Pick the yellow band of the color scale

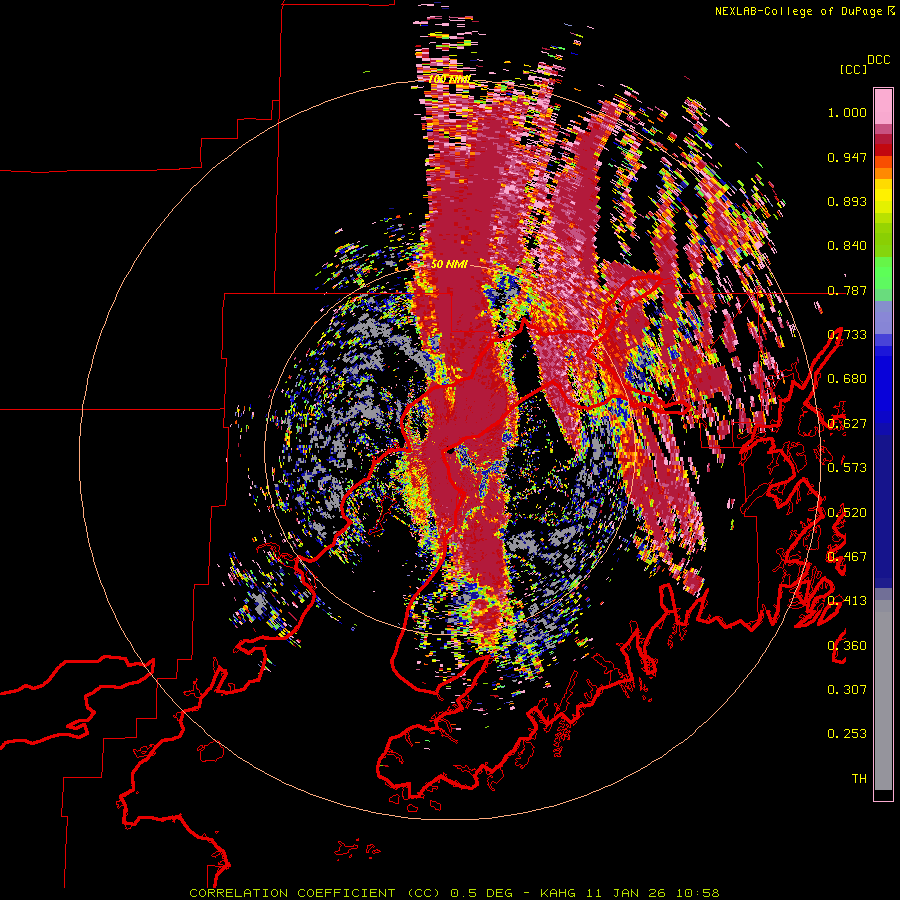[883, 197]
